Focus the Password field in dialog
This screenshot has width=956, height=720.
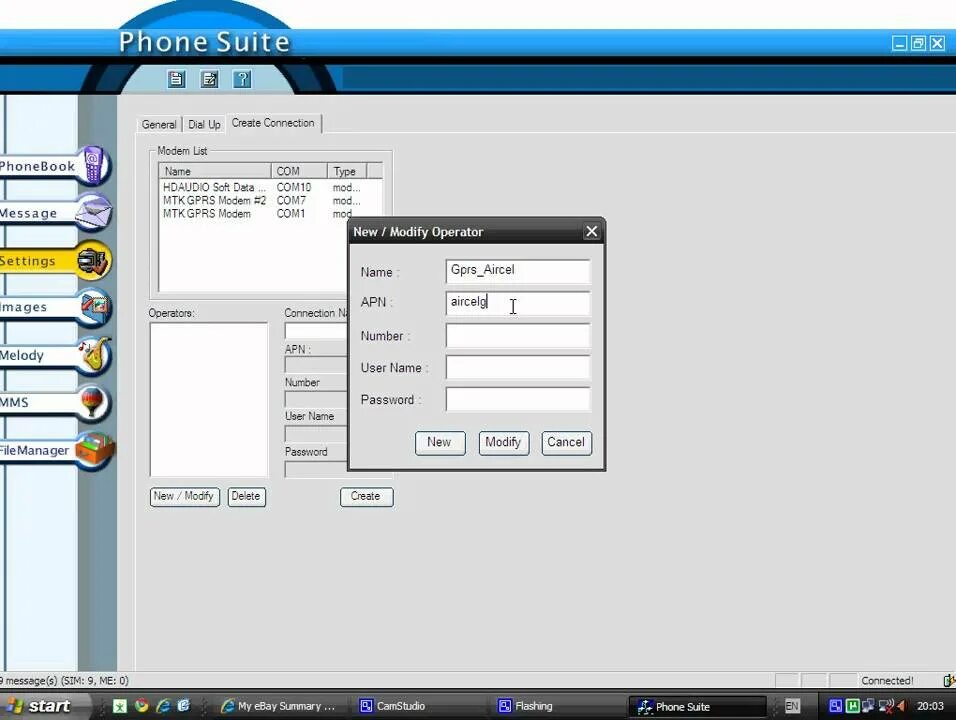click(x=518, y=399)
